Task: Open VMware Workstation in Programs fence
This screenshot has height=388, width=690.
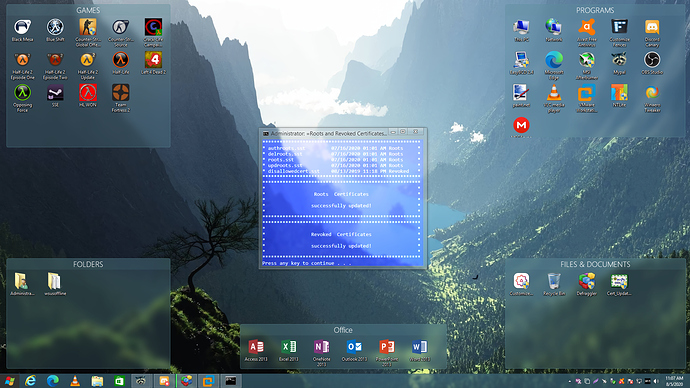Action: coord(587,98)
